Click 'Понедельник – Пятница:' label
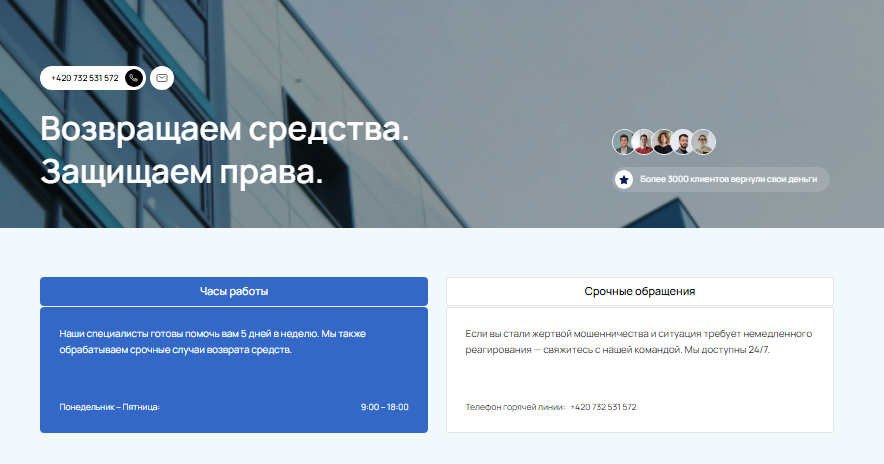The image size is (884, 464). tap(109, 407)
